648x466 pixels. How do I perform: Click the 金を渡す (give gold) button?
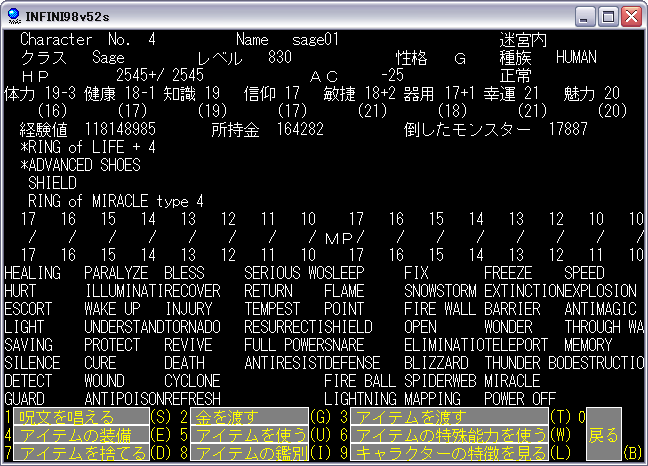click(x=250, y=417)
